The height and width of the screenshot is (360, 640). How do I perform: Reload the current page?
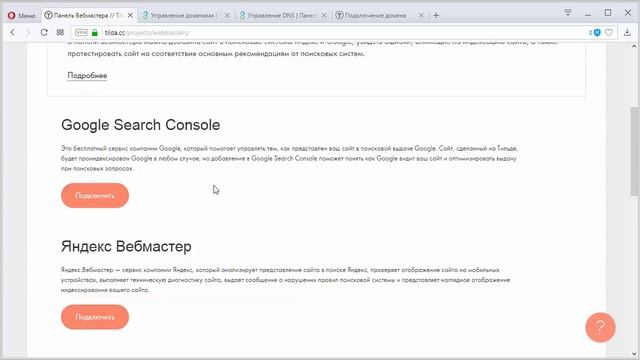coord(44,32)
